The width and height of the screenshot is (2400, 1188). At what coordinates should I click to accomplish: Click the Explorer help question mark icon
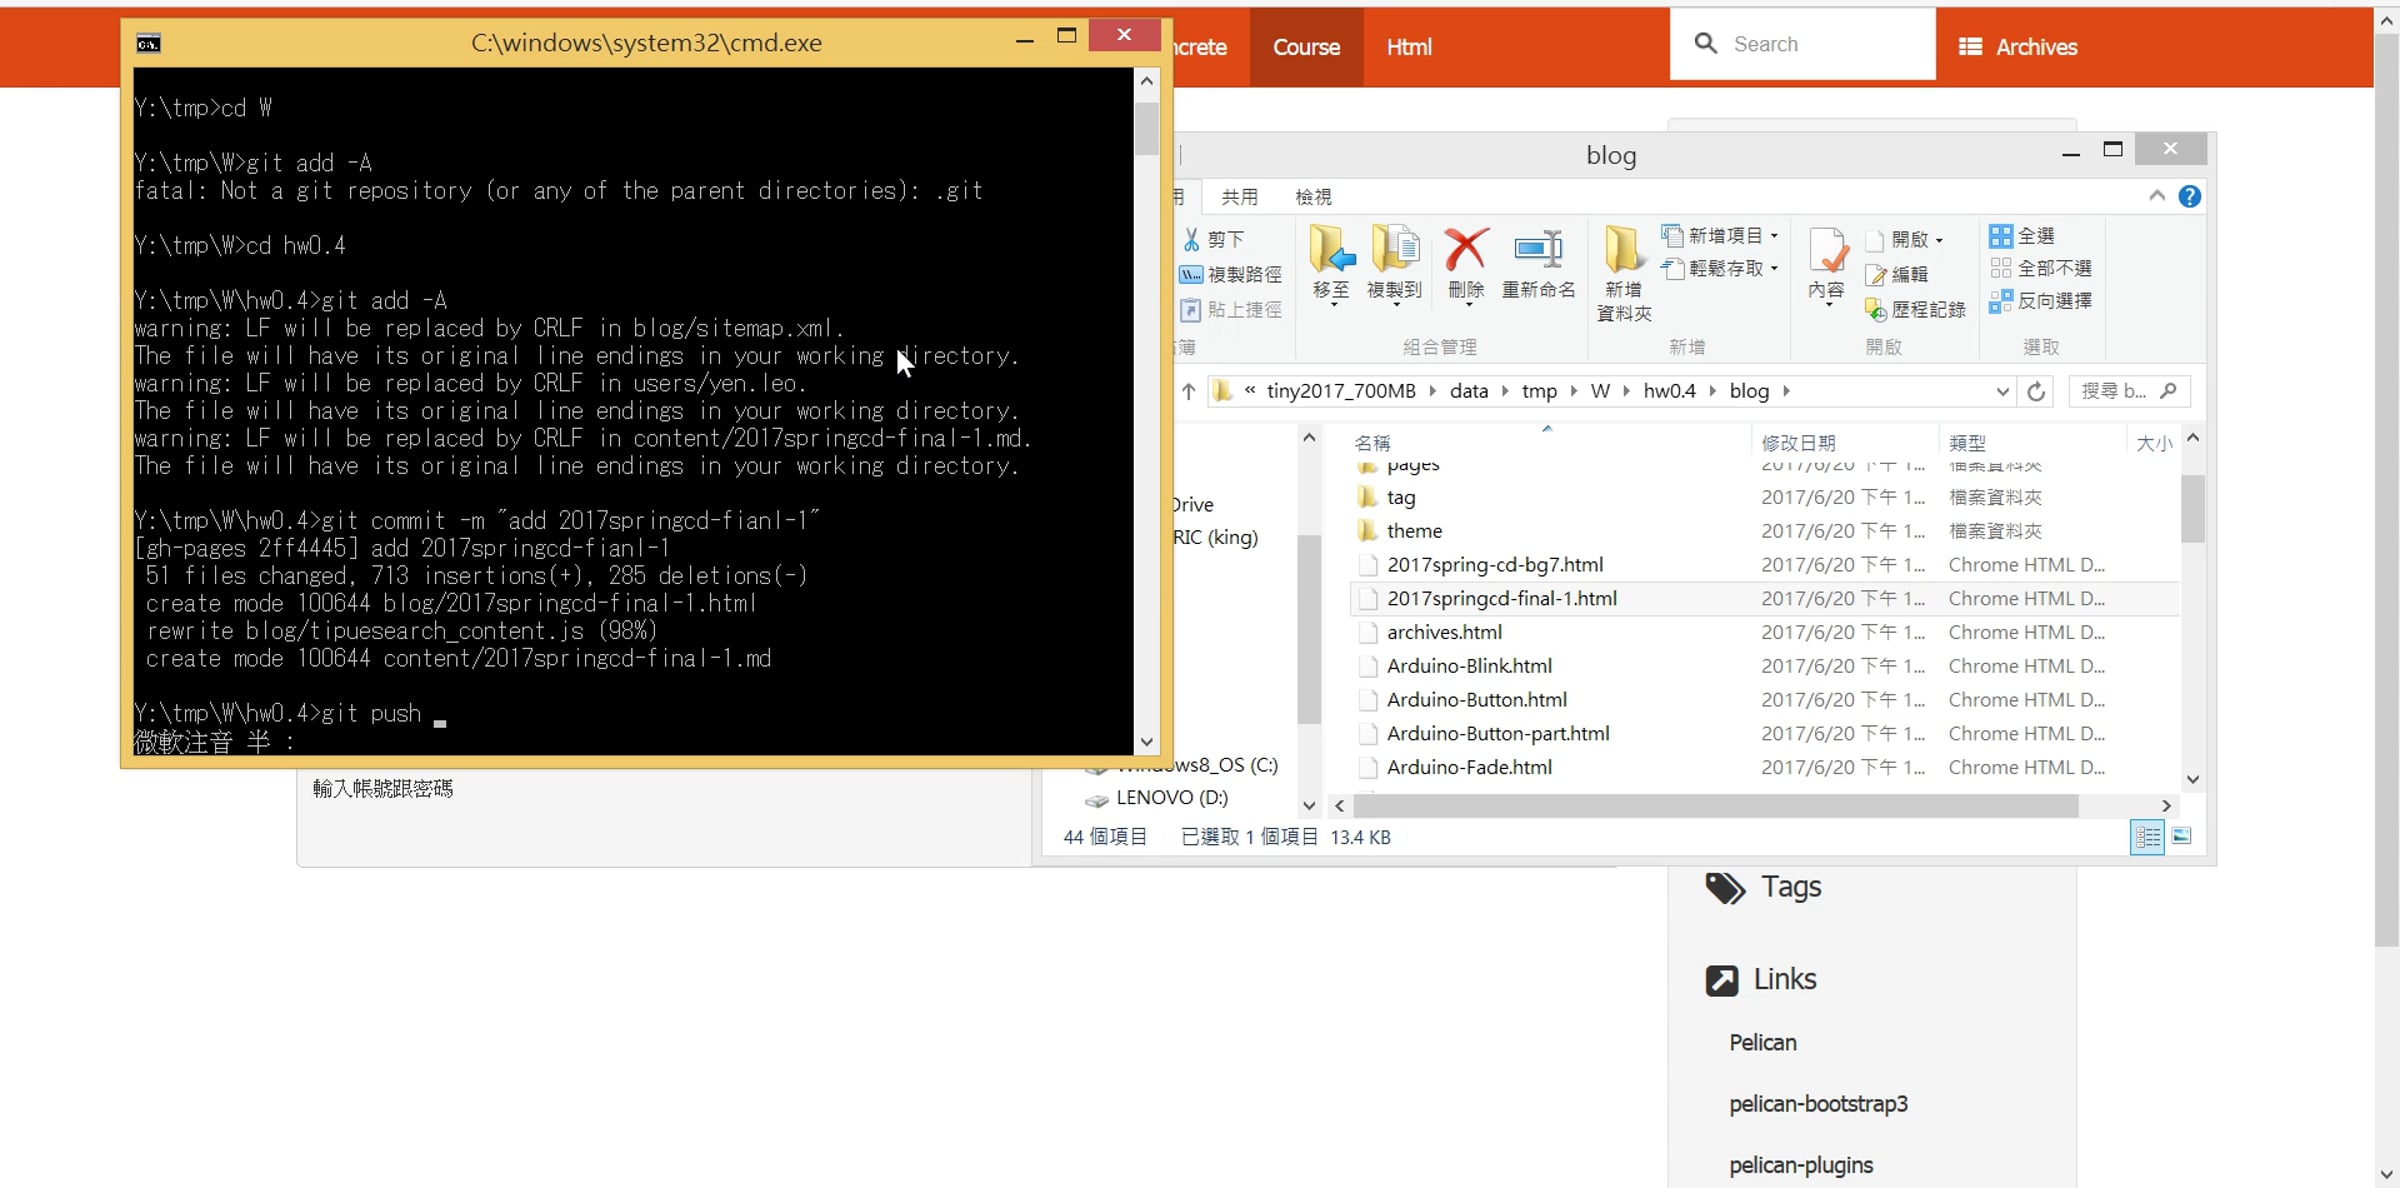[2189, 196]
